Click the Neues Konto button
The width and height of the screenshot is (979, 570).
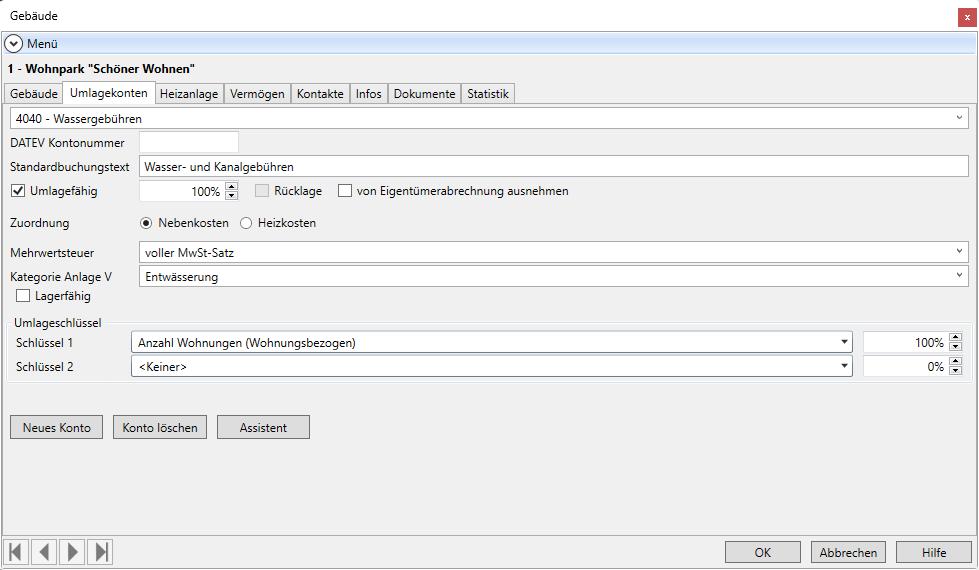click(56, 427)
